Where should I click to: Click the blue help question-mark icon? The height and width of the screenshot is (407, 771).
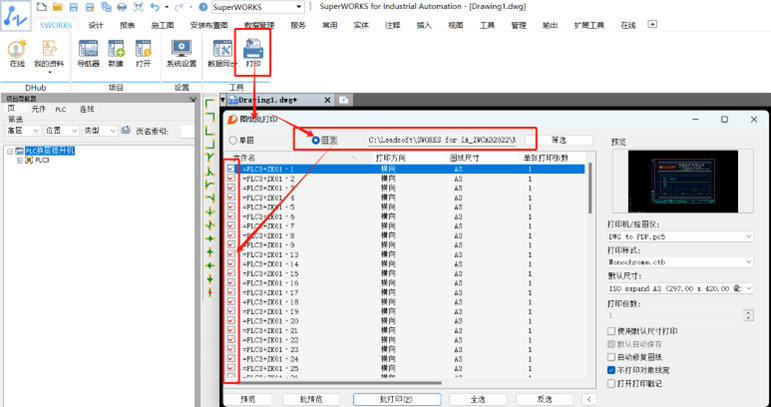(203, 7)
